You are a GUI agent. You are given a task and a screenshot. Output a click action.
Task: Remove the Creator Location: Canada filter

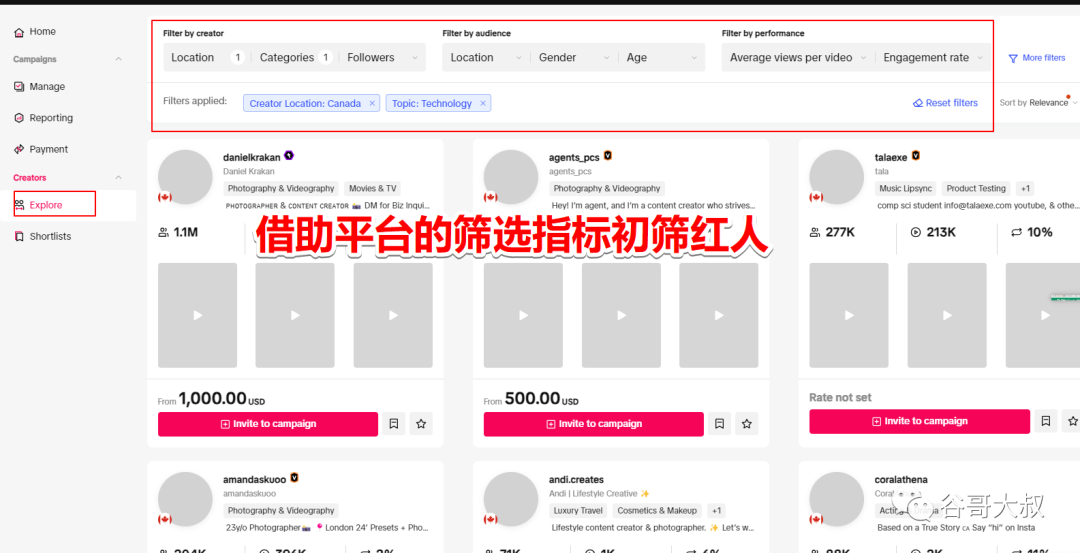[372, 103]
